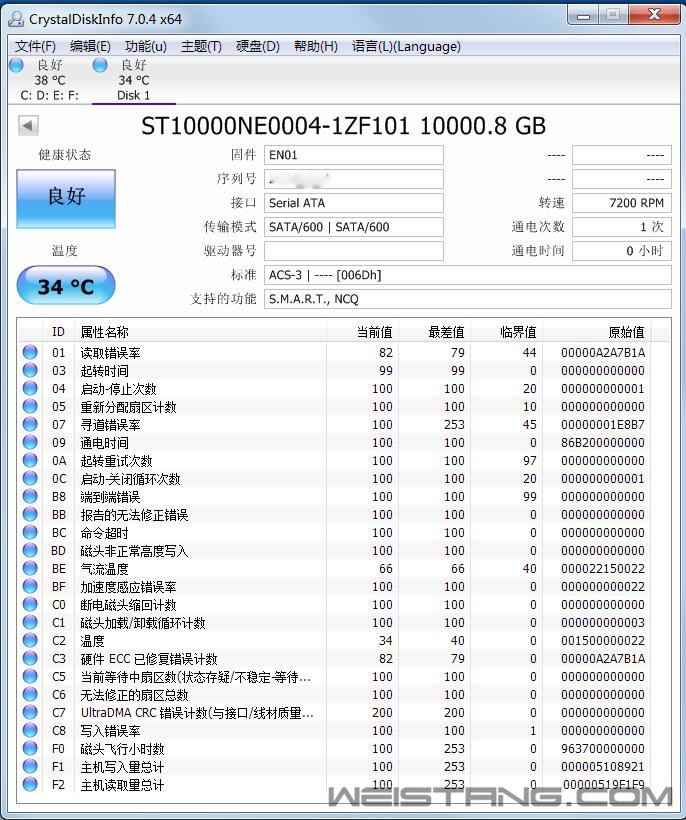Image resolution: width=686 pixels, height=820 pixels.
Task: Click the power on hours field 0 小时
Action: point(622,251)
